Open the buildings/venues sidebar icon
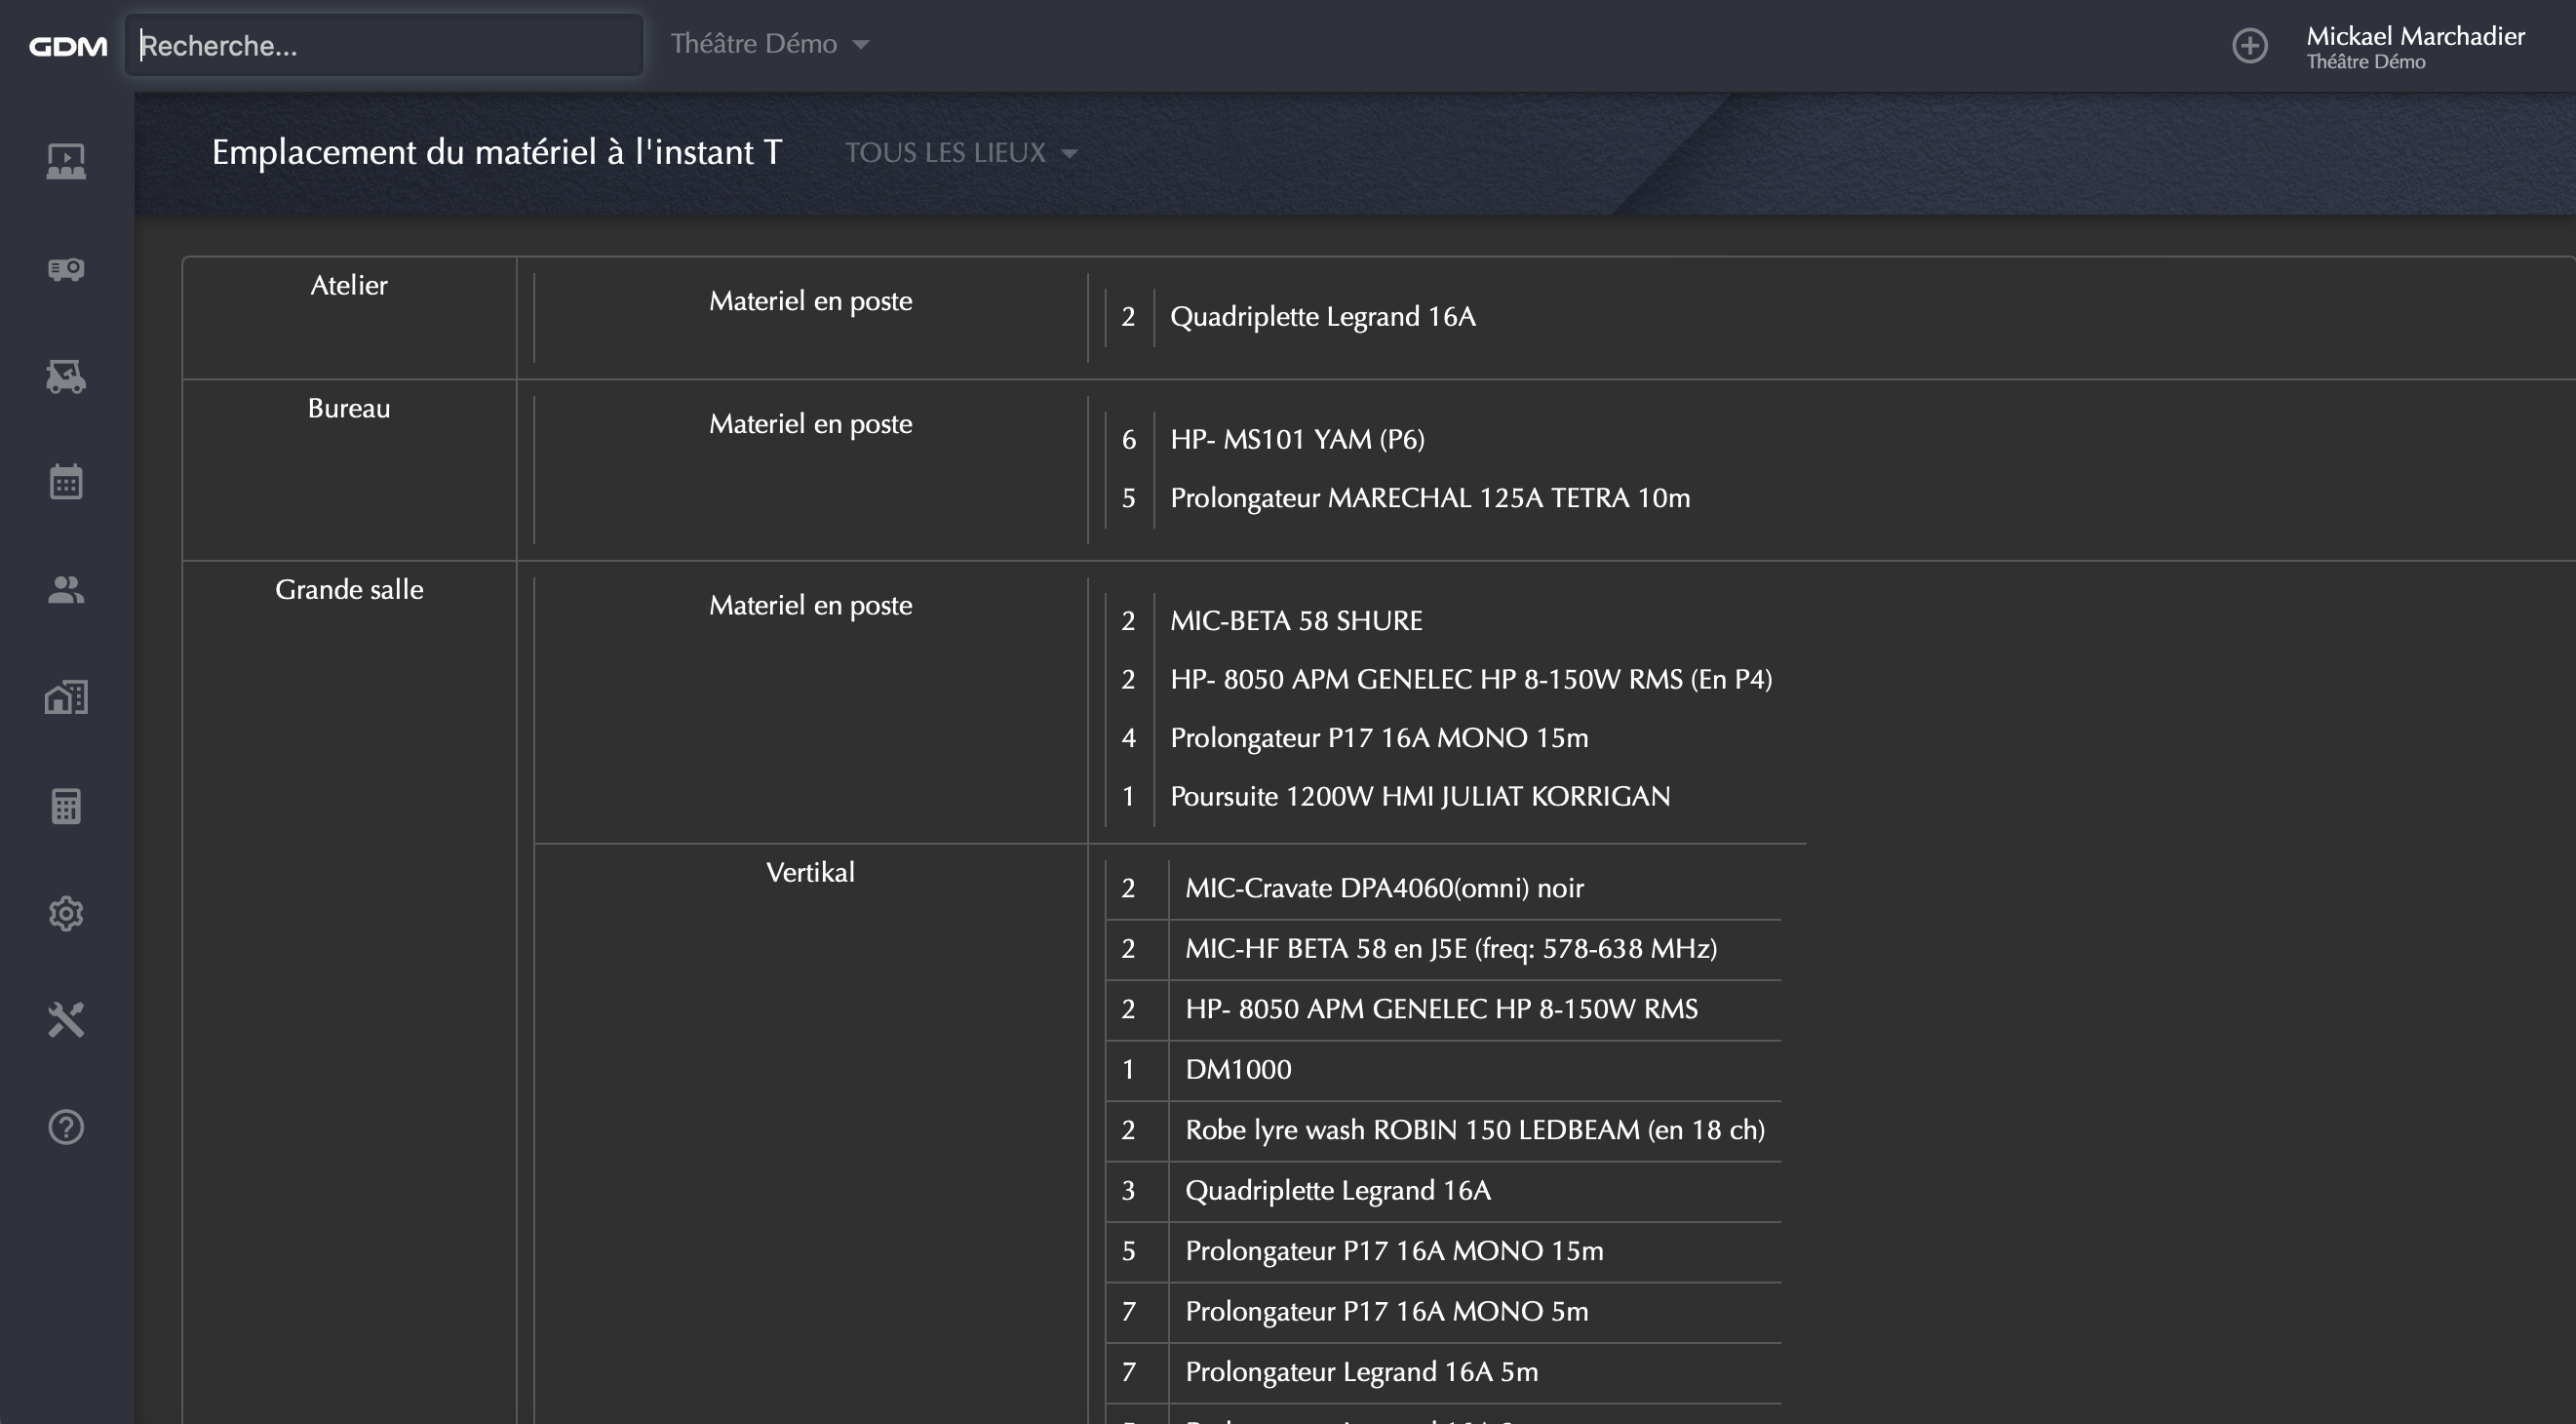This screenshot has width=2576, height=1424. point(66,697)
